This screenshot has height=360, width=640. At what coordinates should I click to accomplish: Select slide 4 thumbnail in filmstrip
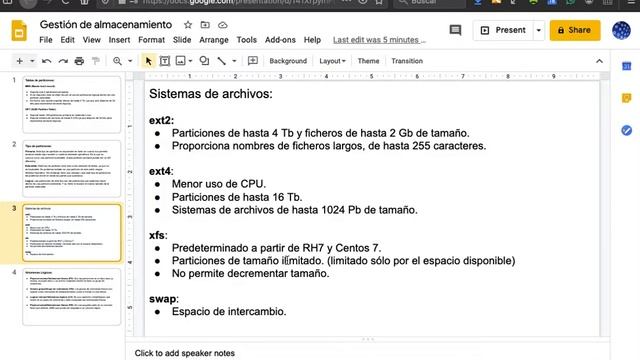coord(71,297)
